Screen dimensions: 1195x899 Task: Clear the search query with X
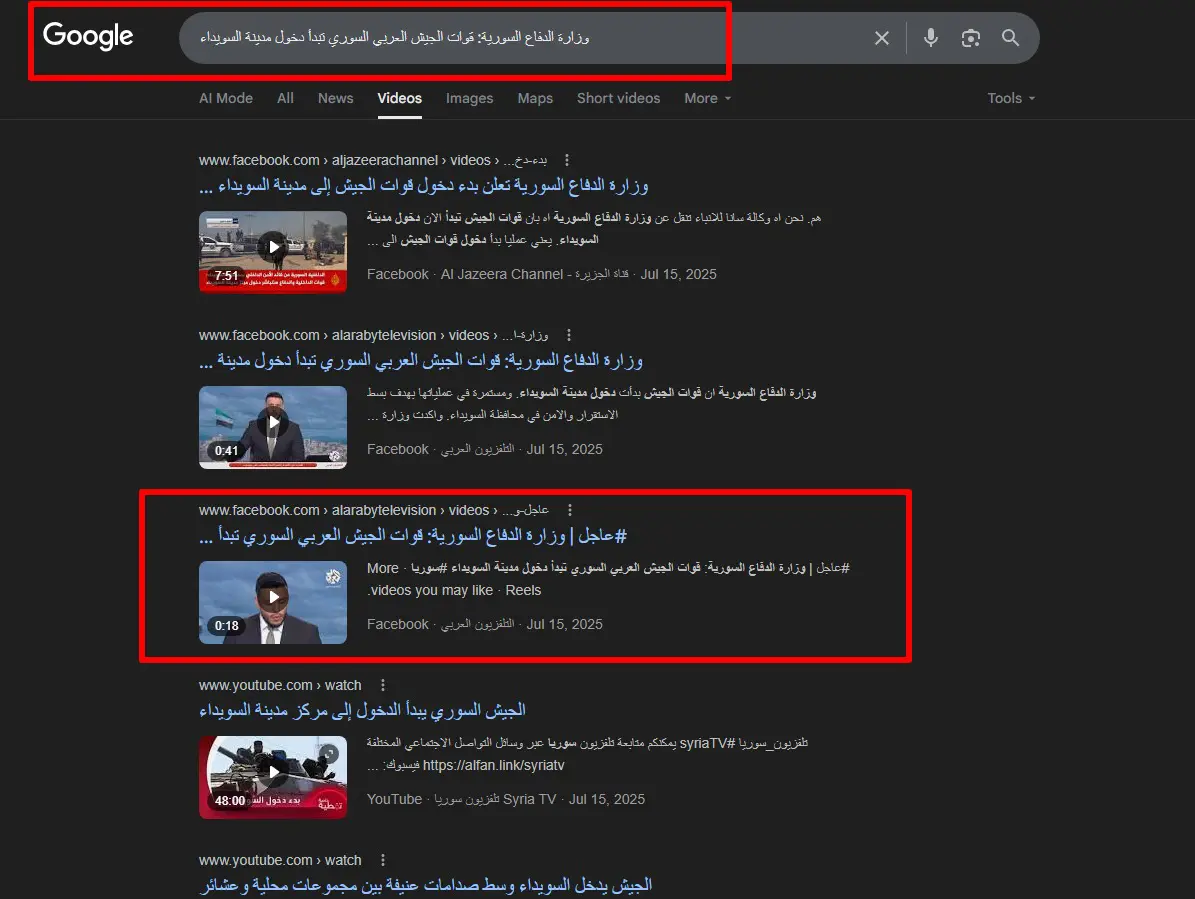click(882, 38)
